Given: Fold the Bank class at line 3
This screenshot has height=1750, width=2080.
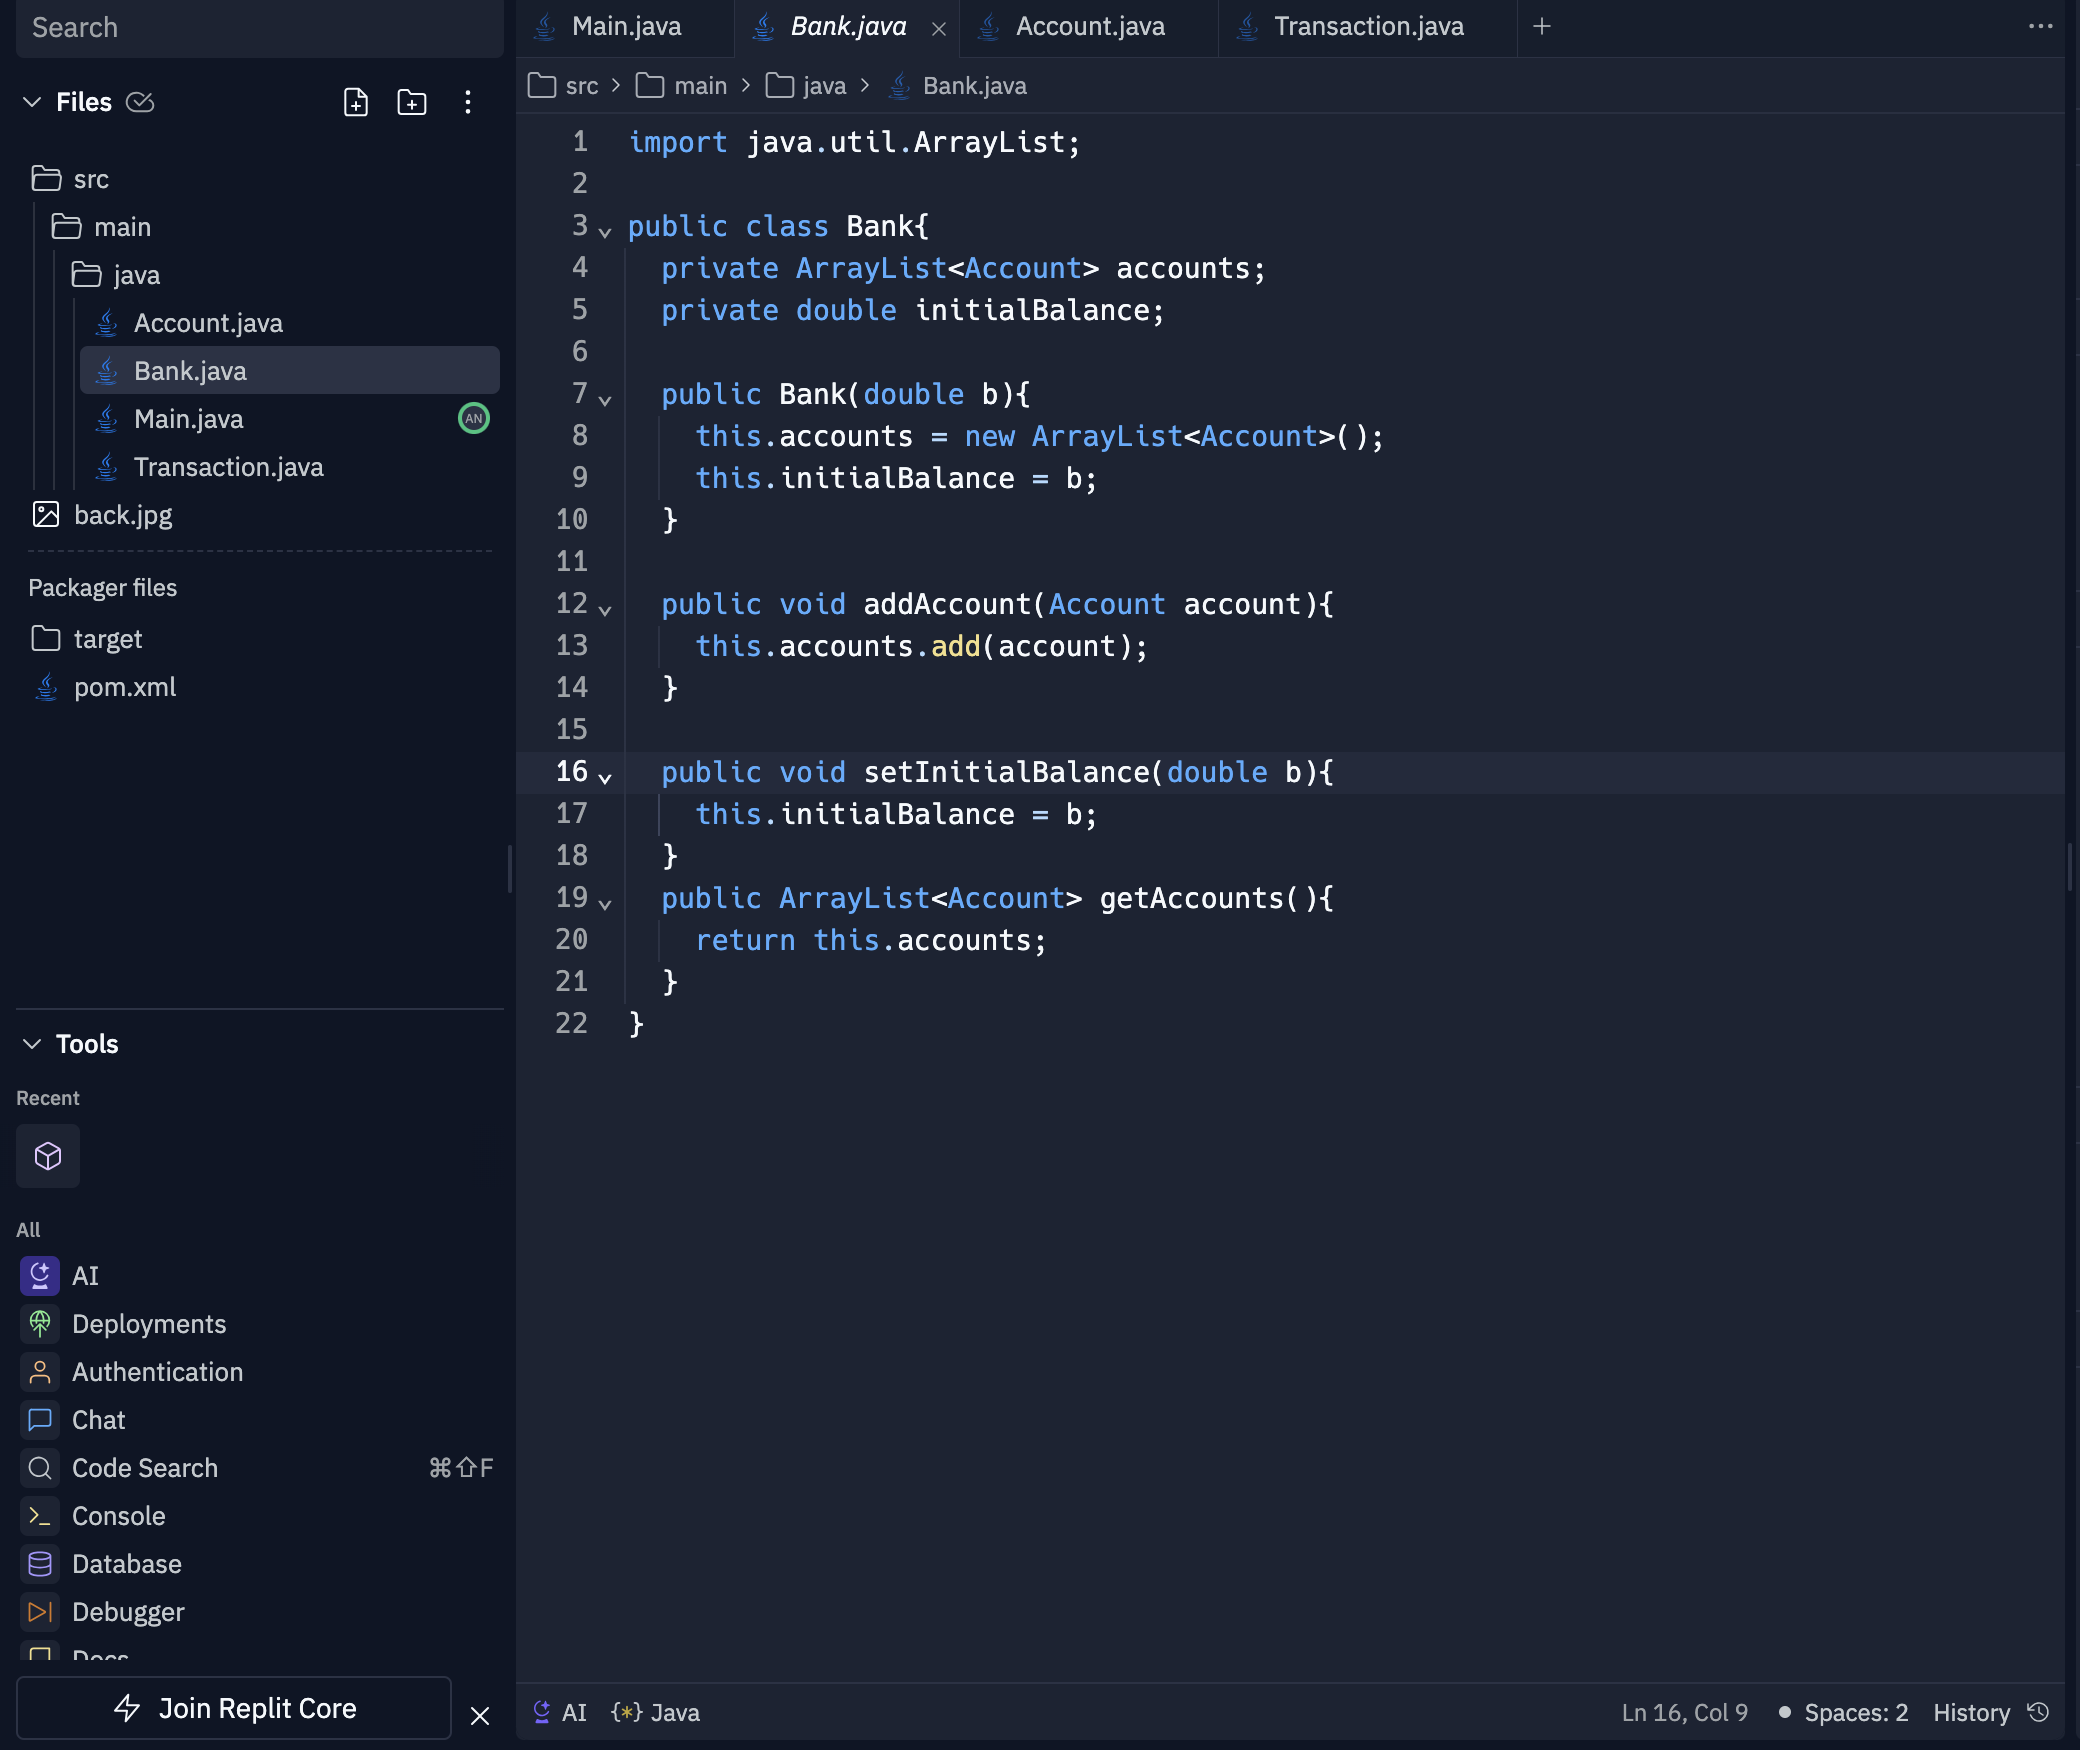Looking at the screenshot, I should (x=605, y=232).
